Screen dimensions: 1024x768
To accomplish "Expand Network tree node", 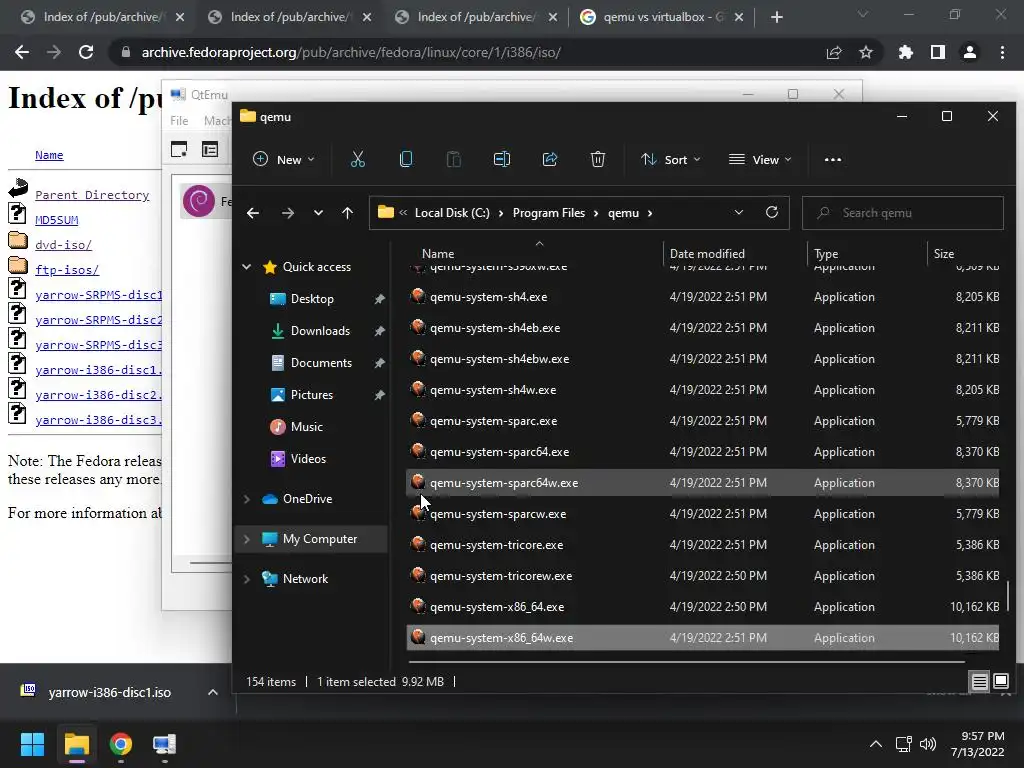I will [247, 579].
